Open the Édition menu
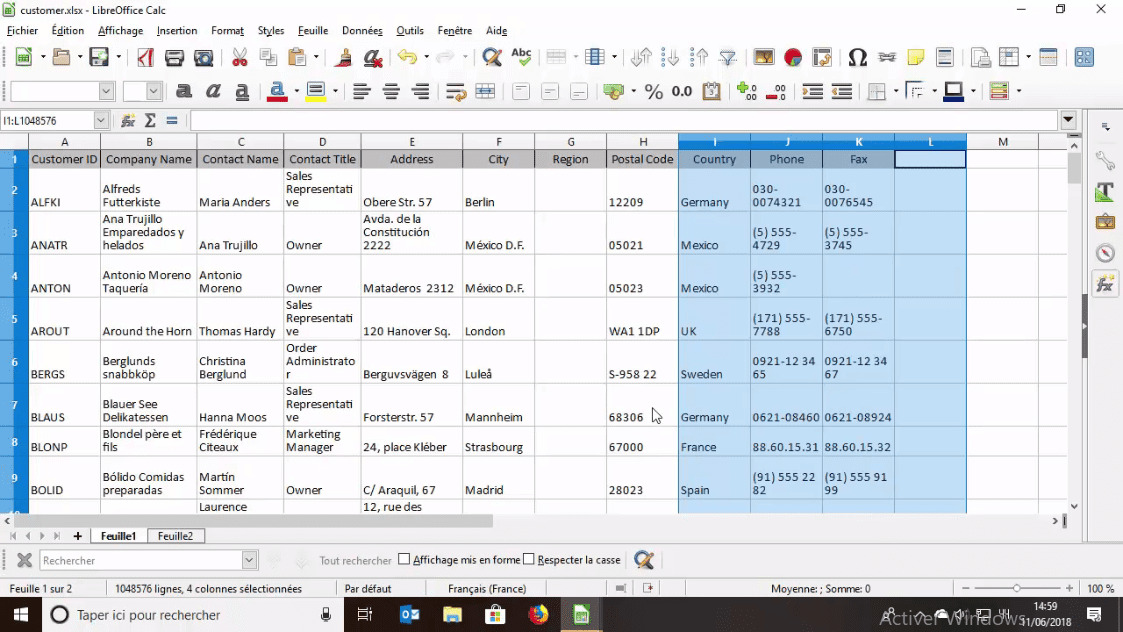 point(67,31)
